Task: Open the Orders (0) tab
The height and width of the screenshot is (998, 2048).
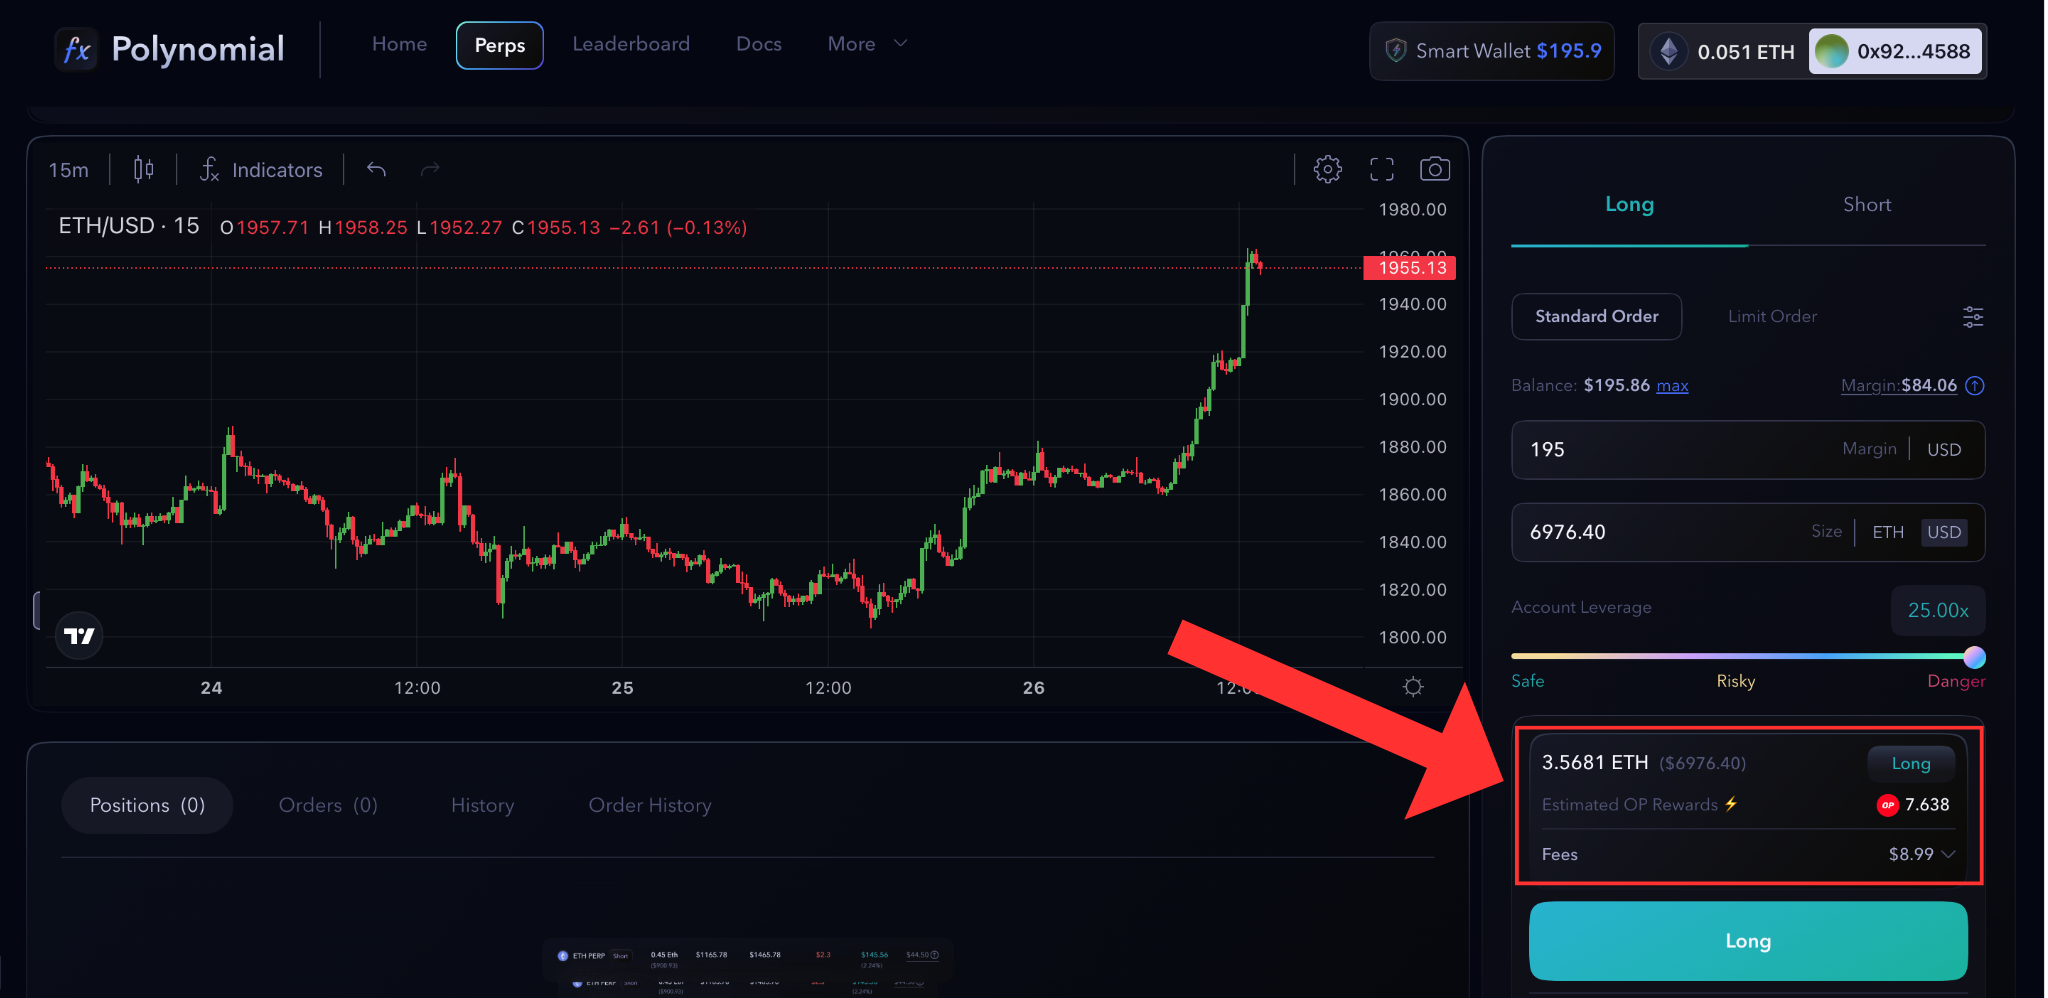Action: 328,805
